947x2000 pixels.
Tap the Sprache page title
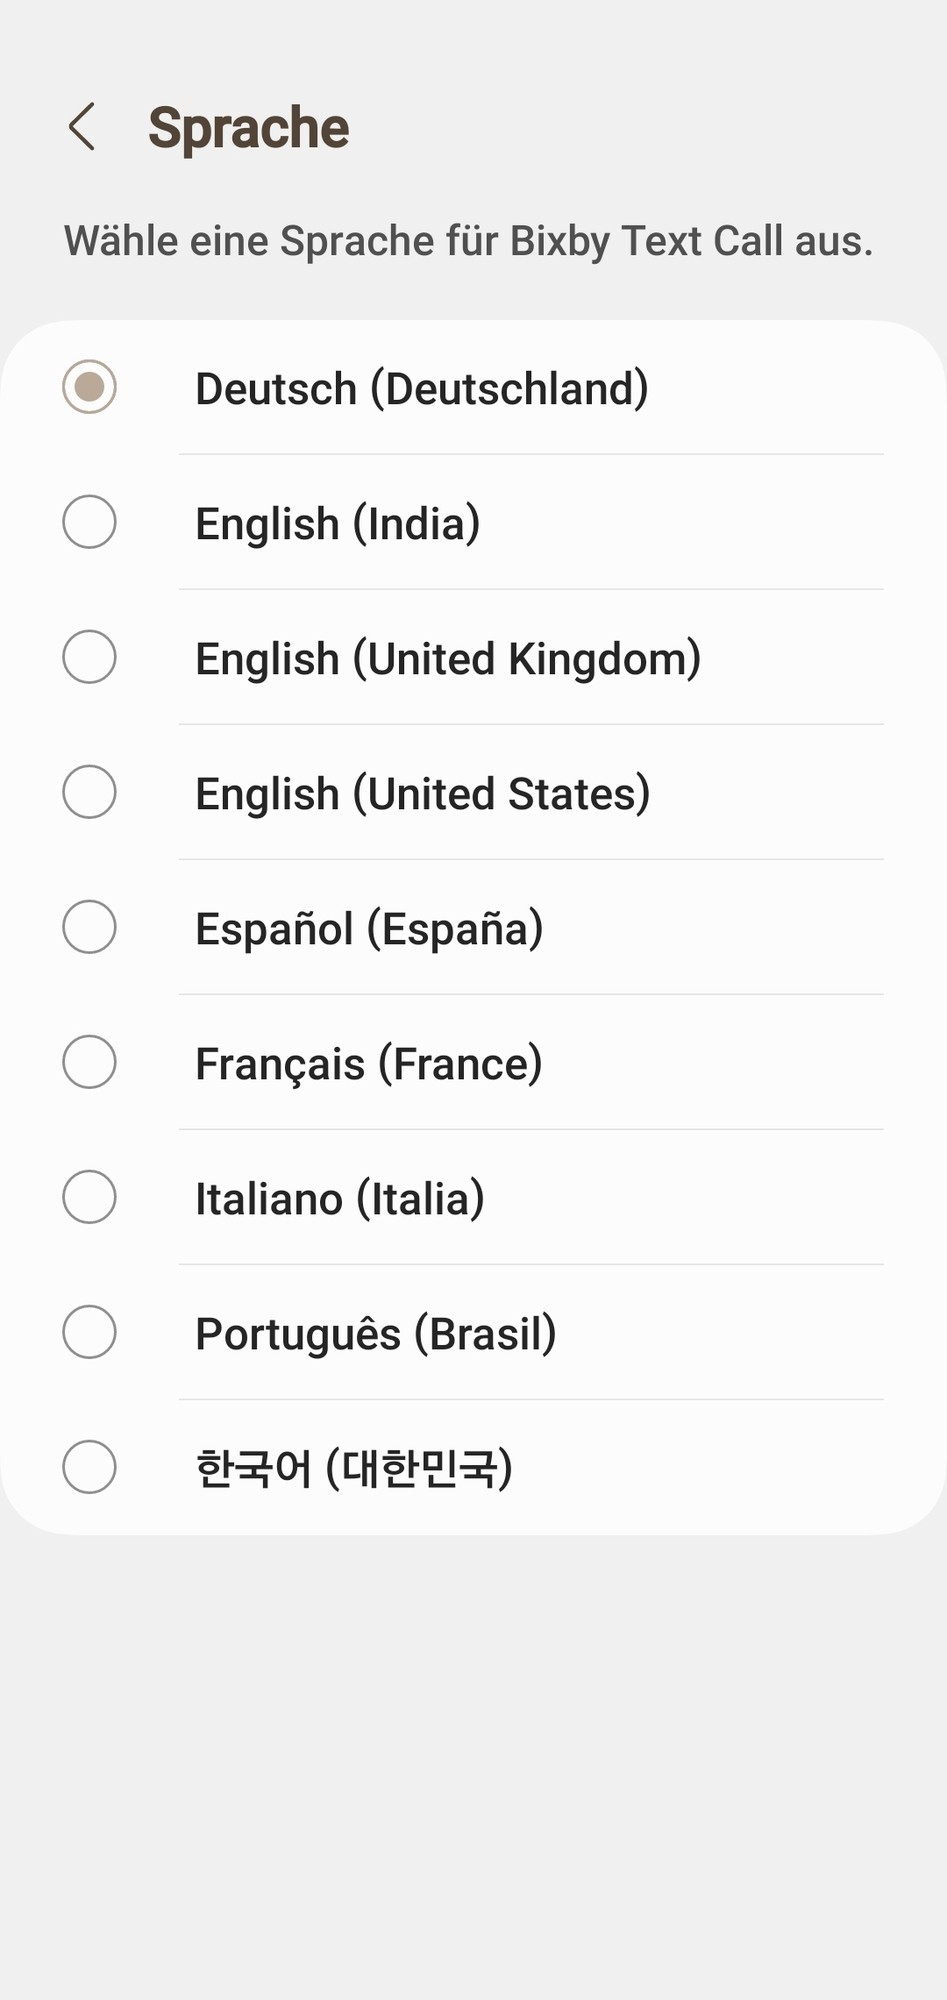(248, 128)
